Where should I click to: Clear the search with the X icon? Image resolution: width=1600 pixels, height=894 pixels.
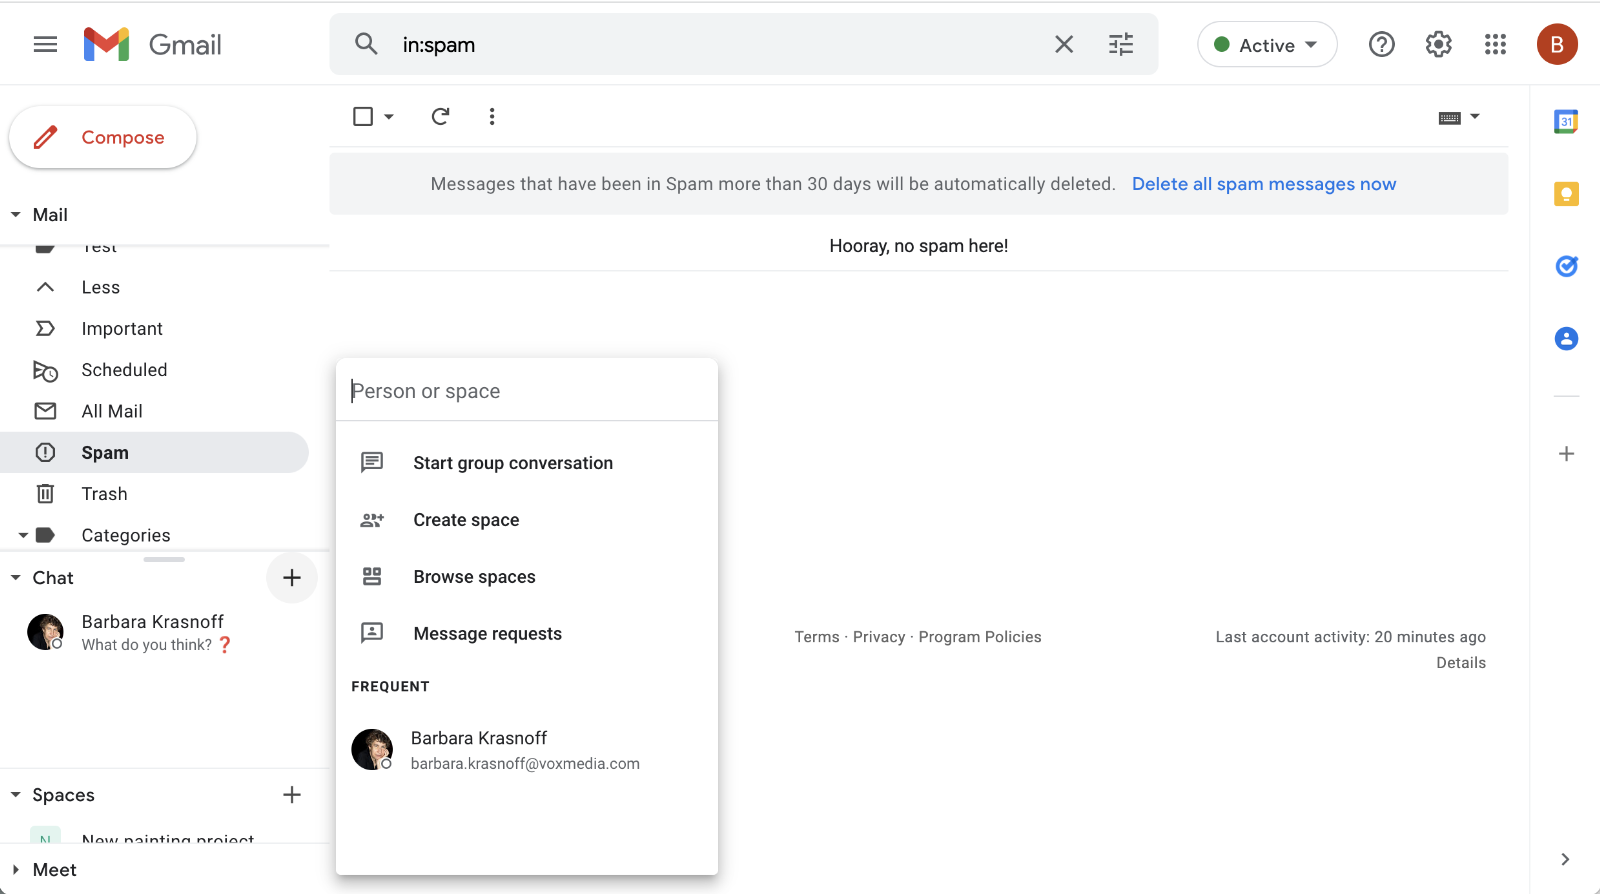point(1064,44)
